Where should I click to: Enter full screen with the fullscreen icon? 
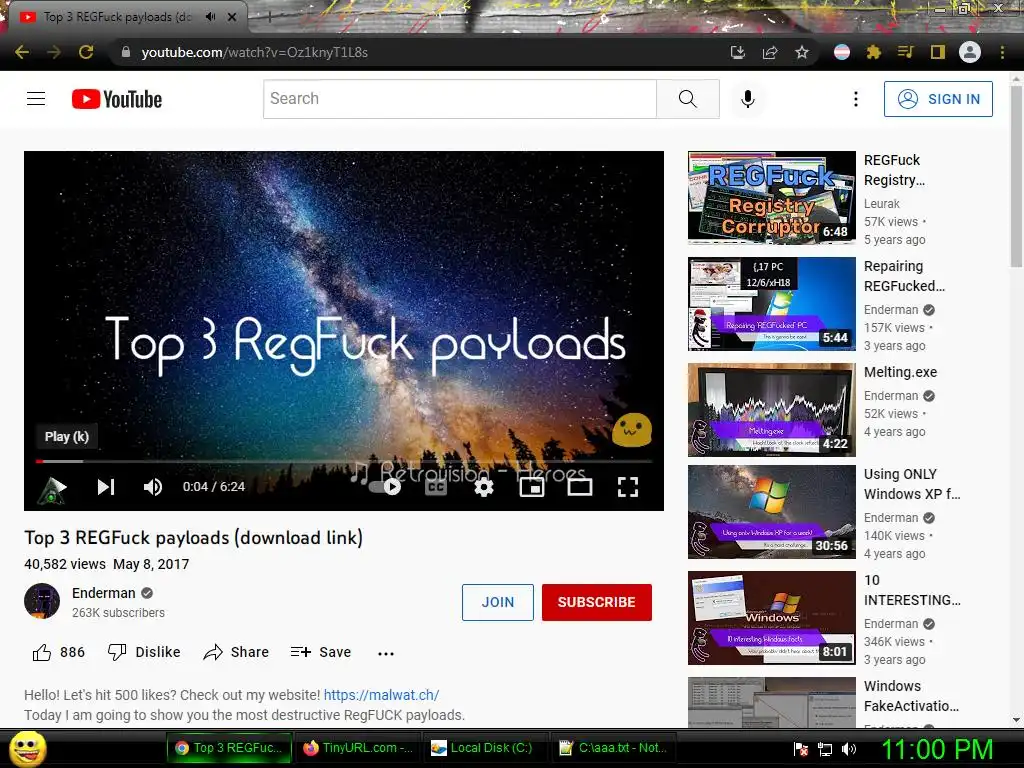(628, 487)
